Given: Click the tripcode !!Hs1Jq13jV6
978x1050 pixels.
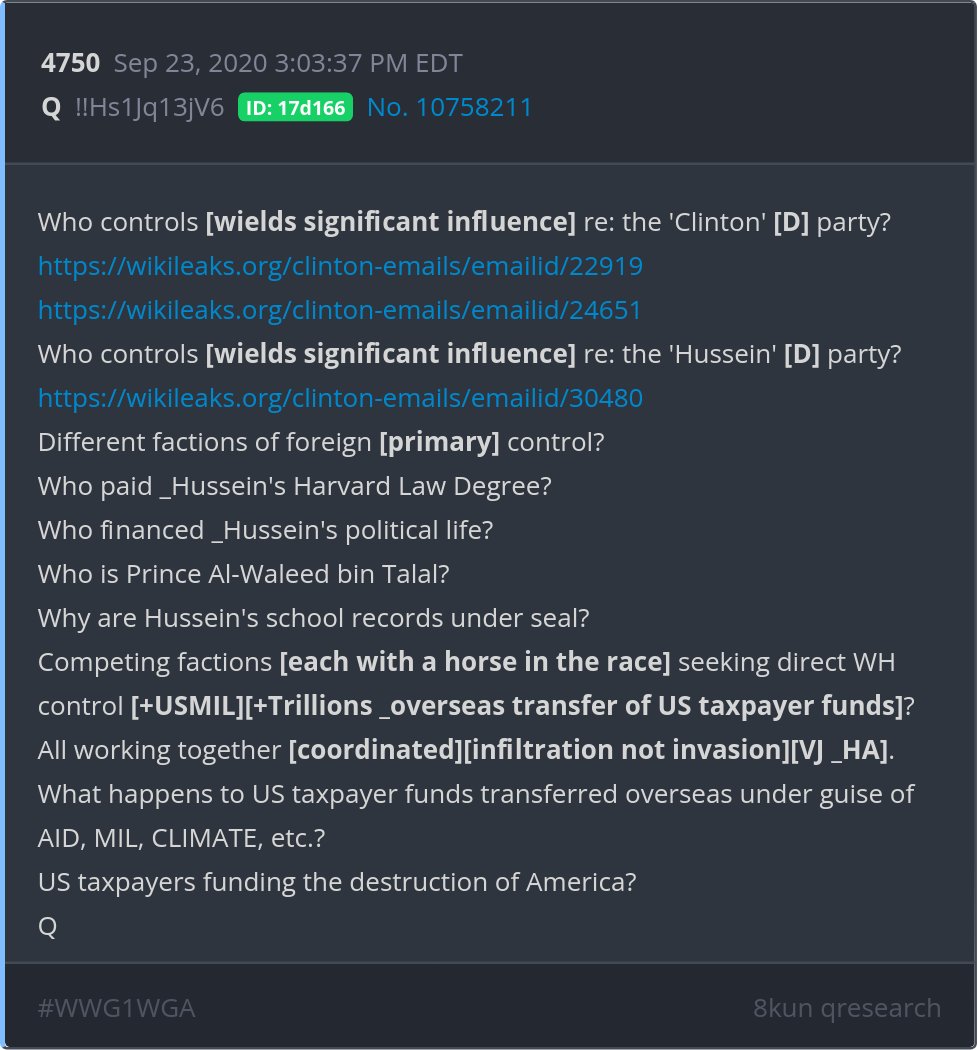Looking at the screenshot, I should [150, 108].
